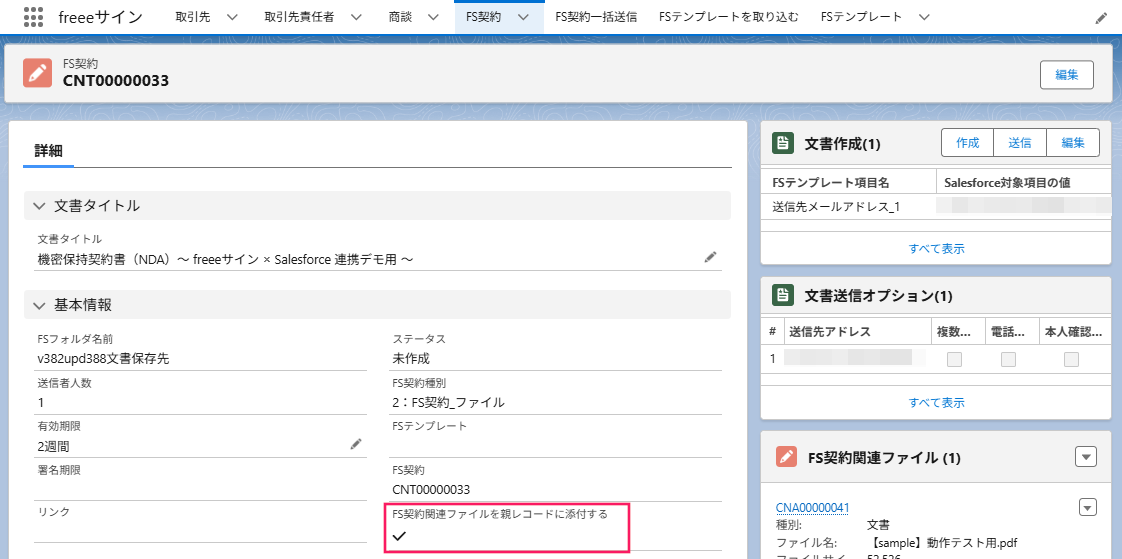The width and height of the screenshot is (1122, 559).
Task: Click the 【sample】動作テスト用.pdf file name
Action: 941,543
